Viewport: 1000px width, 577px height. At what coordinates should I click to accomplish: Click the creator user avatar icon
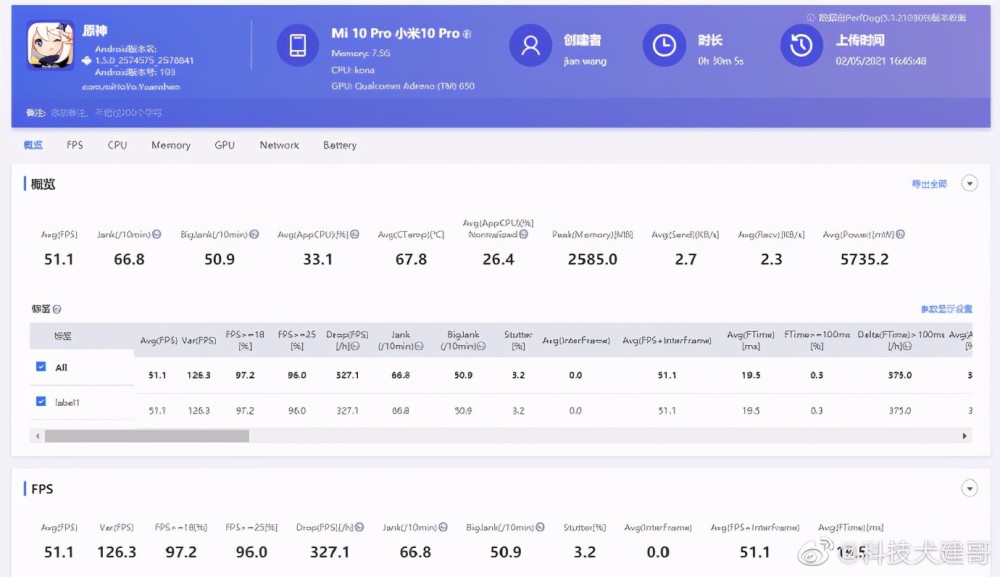coord(530,45)
